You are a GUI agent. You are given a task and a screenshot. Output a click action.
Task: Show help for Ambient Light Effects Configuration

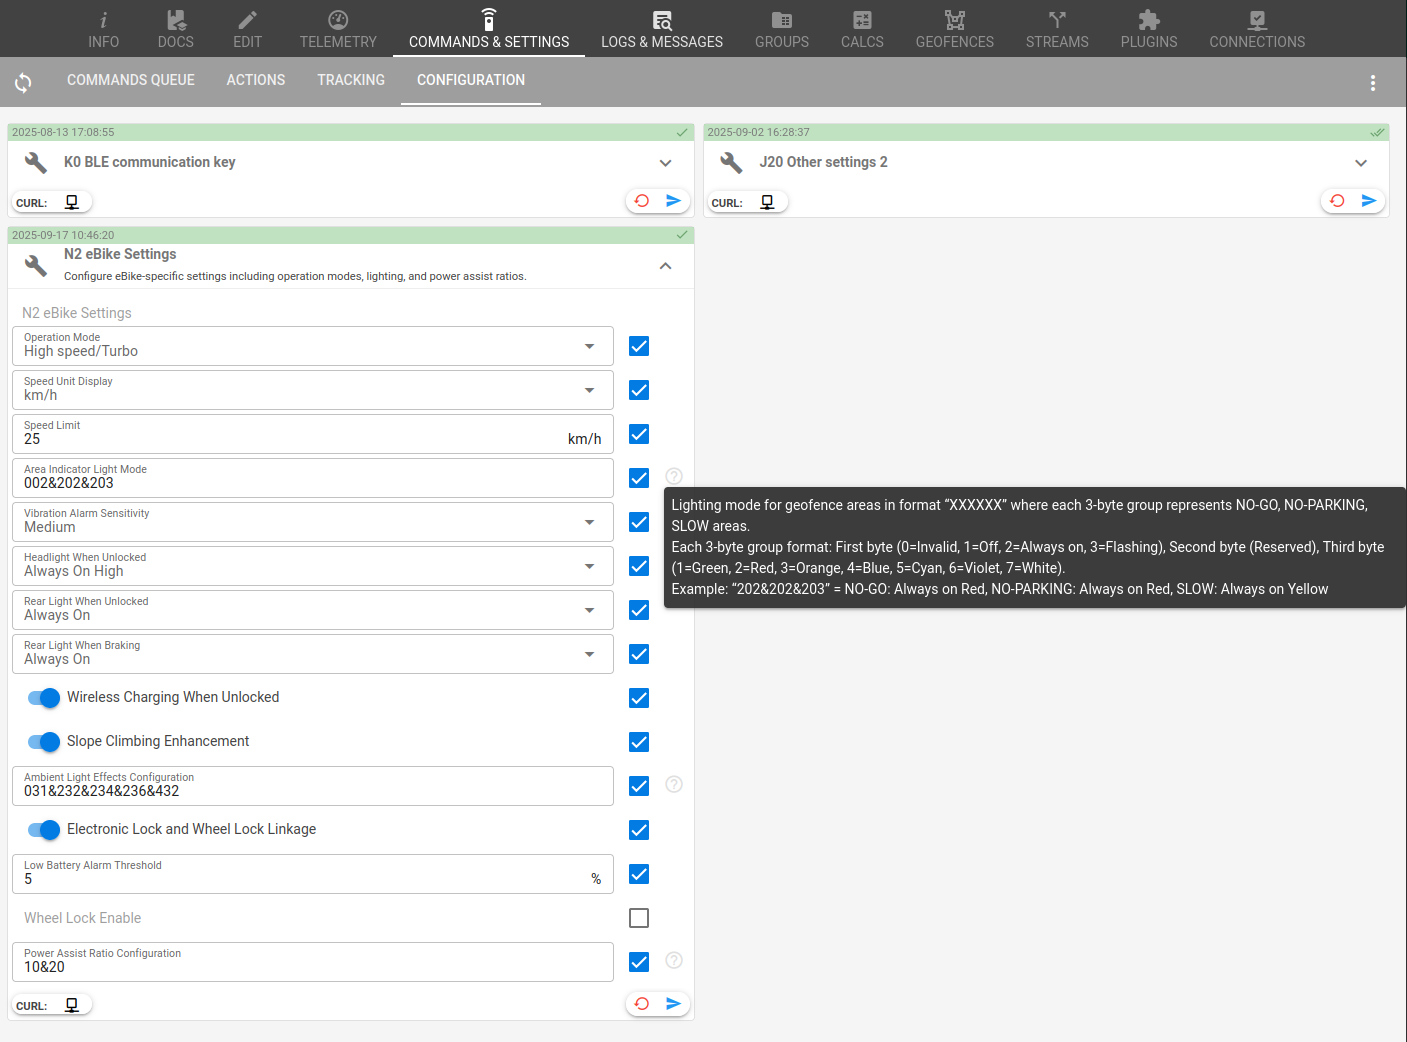pyautogui.click(x=674, y=785)
